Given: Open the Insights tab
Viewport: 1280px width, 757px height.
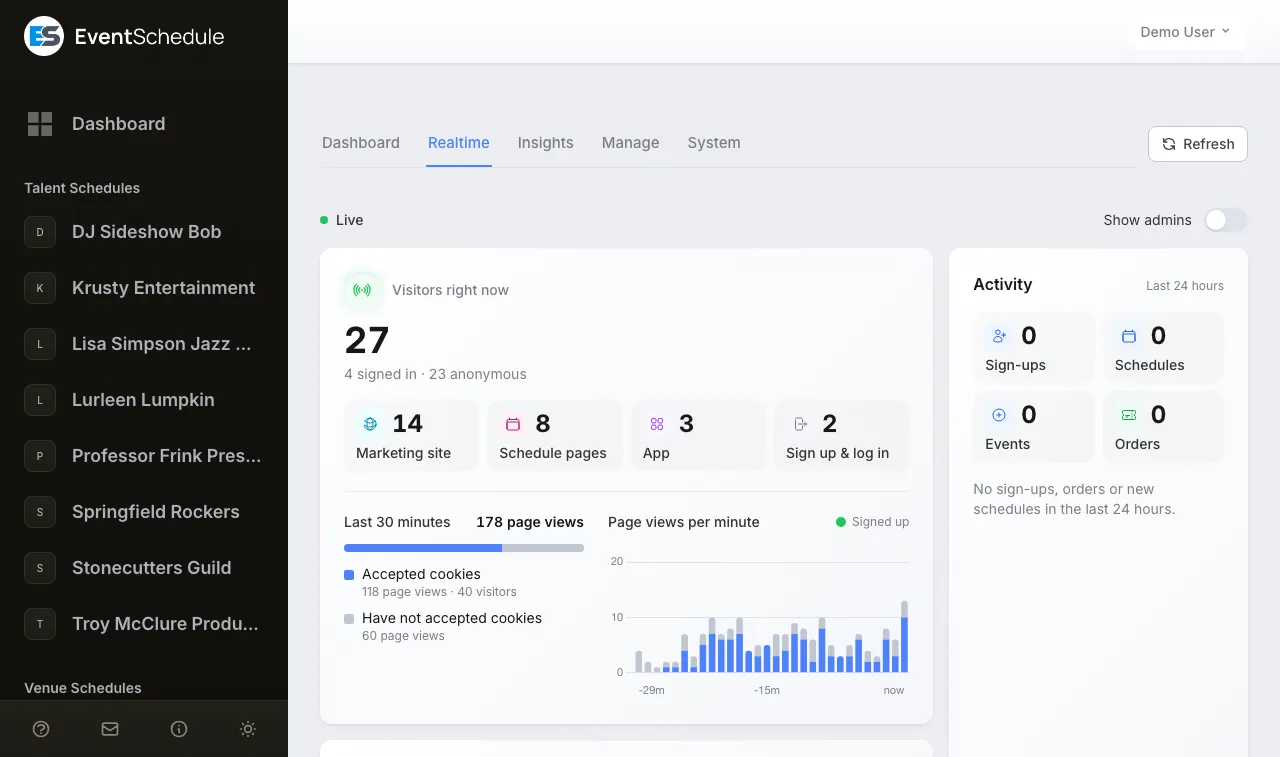Looking at the screenshot, I should point(546,143).
